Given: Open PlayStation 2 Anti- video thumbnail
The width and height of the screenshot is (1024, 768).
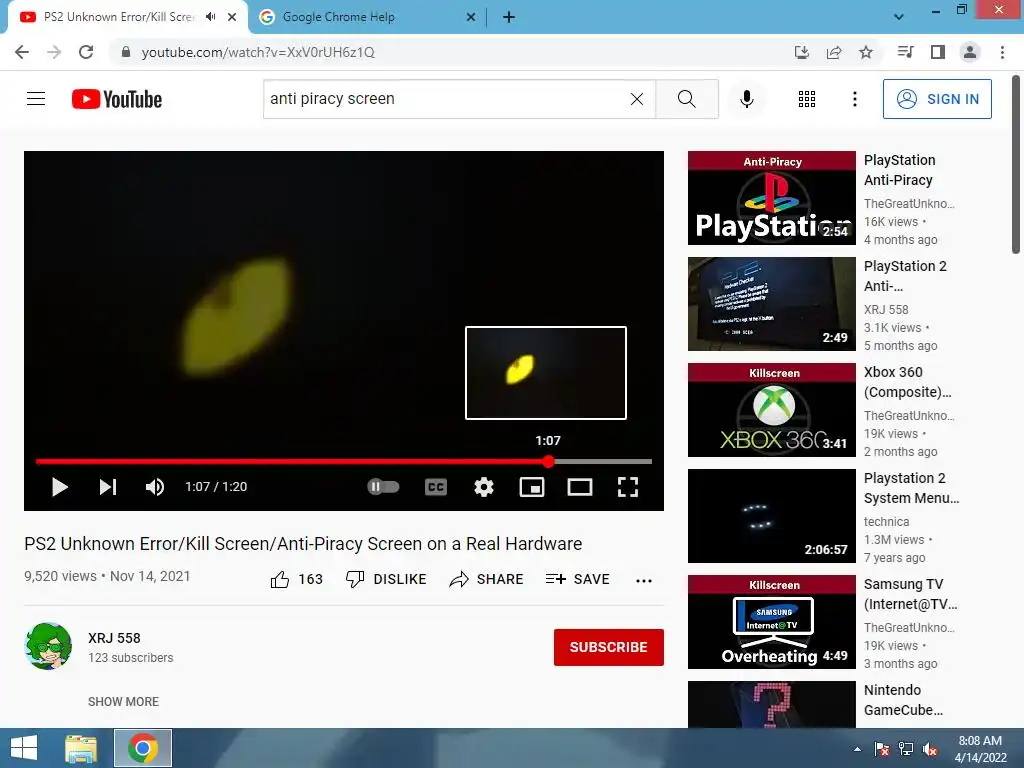Looking at the screenshot, I should pos(772,304).
